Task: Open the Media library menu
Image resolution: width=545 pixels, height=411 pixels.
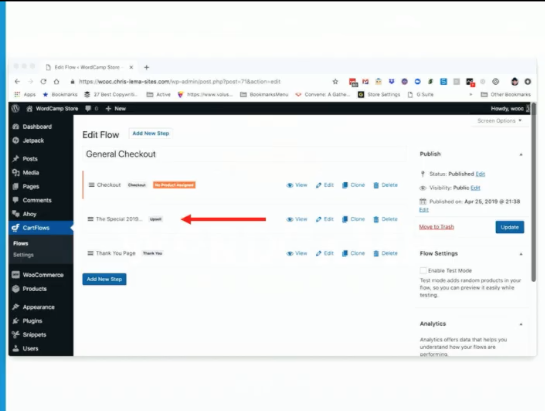Action: pos(26,172)
